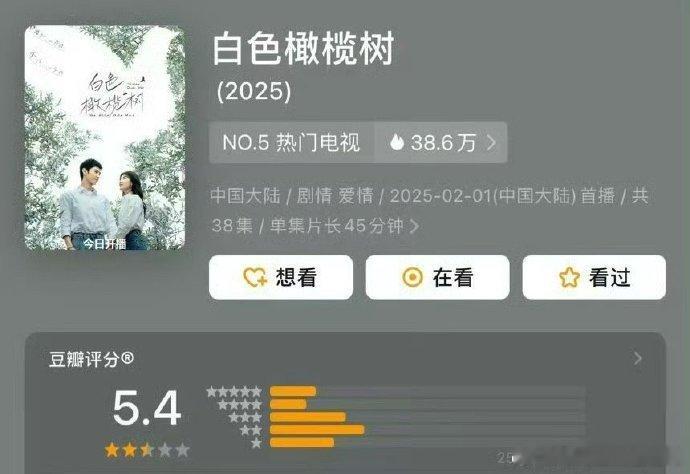
Task: Tap the flame popularity icon
Action: (x=396, y=142)
